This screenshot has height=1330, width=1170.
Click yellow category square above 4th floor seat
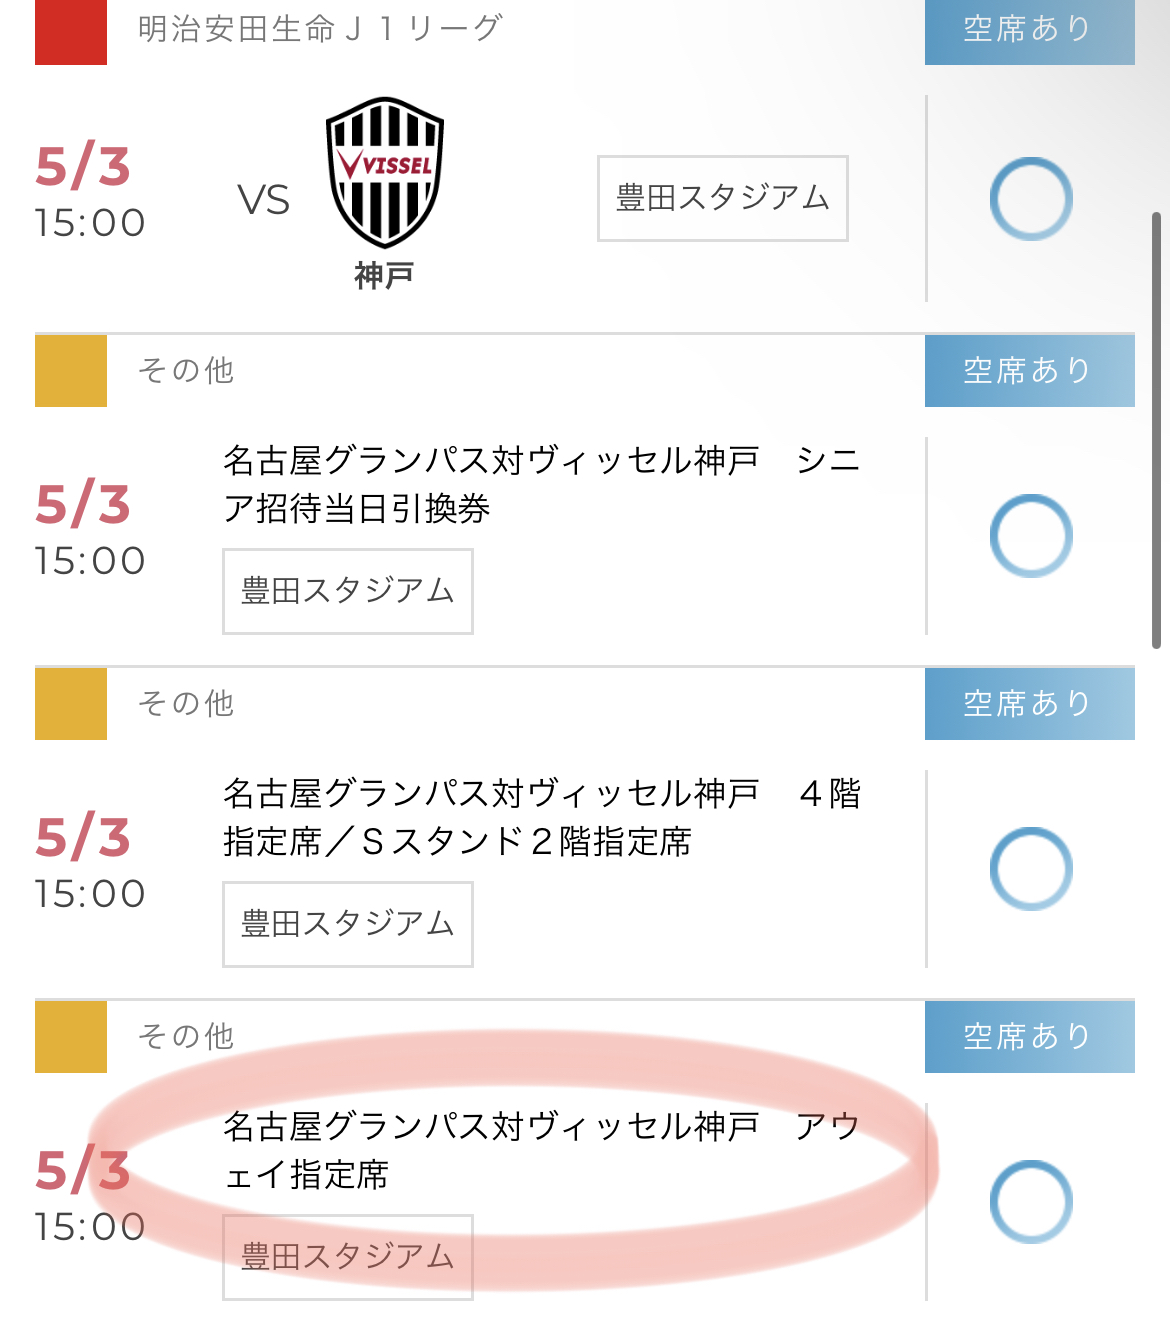tap(71, 704)
